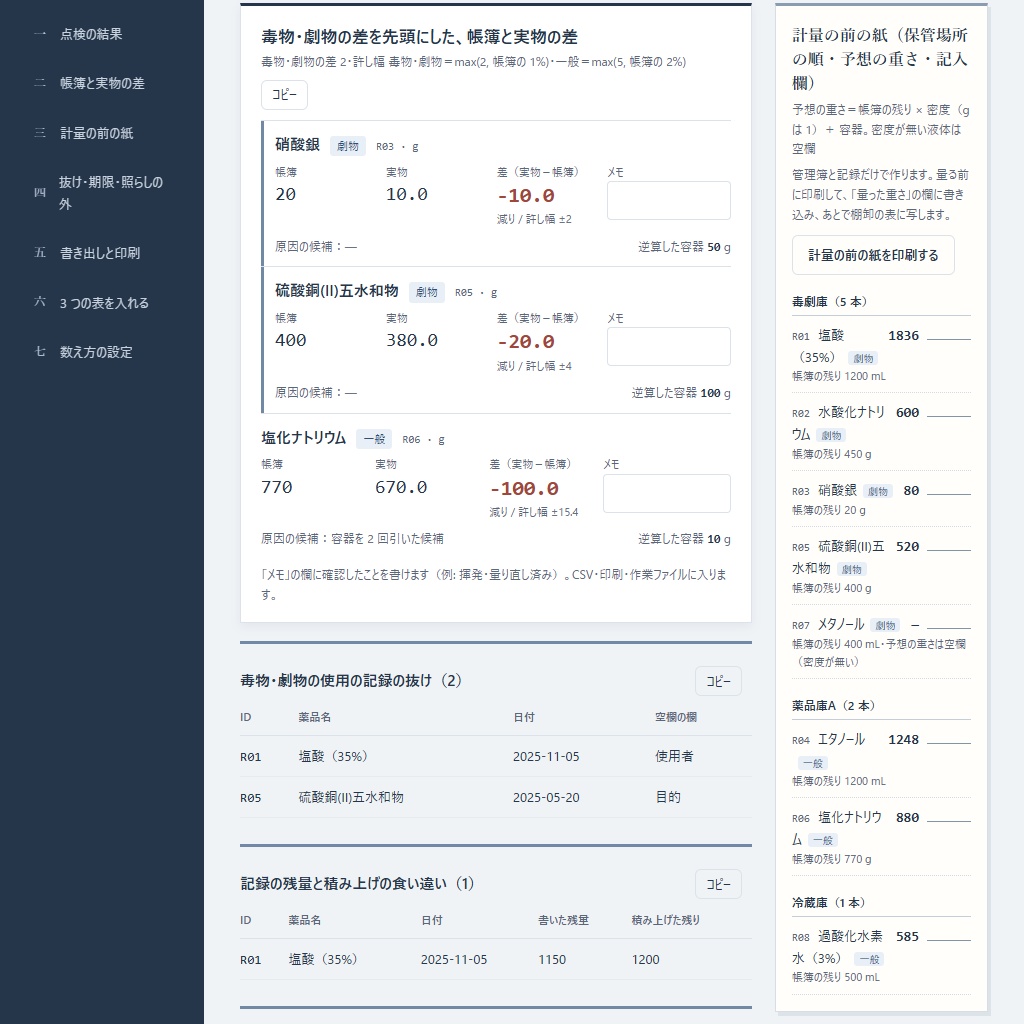Click the -10.0 difference value

(526, 195)
